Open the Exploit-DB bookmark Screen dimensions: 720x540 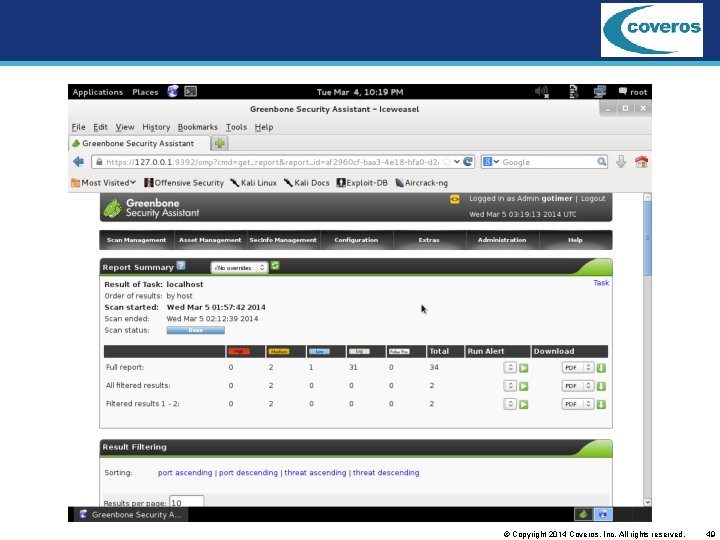[x=362, y=183]
